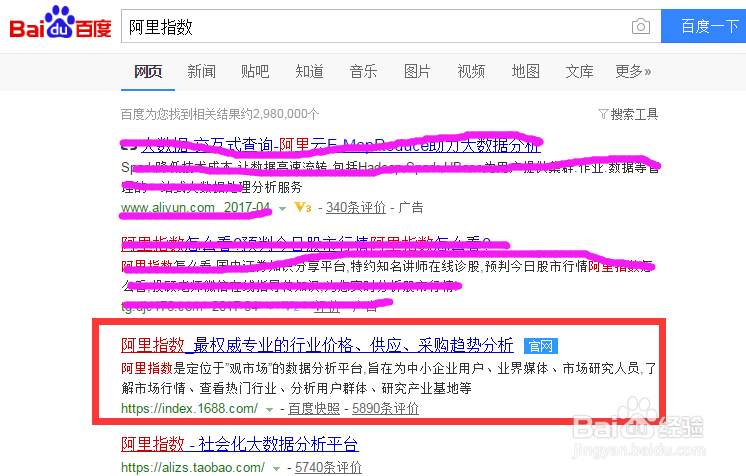Open the https://index.1688.com/ URL link
Image resolution: width=746 pixels, height=476 pixels.
click(189, 408)
